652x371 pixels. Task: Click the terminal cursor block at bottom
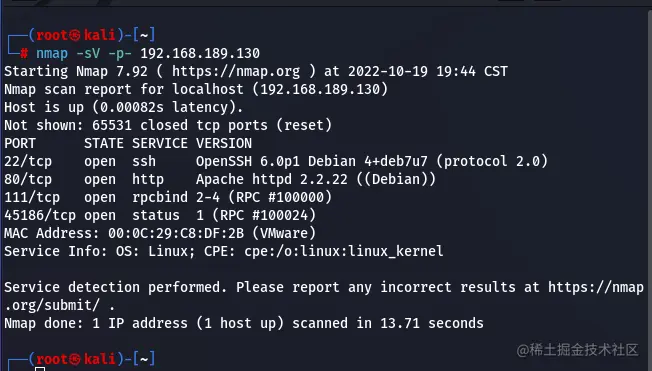tap(40, 369)
